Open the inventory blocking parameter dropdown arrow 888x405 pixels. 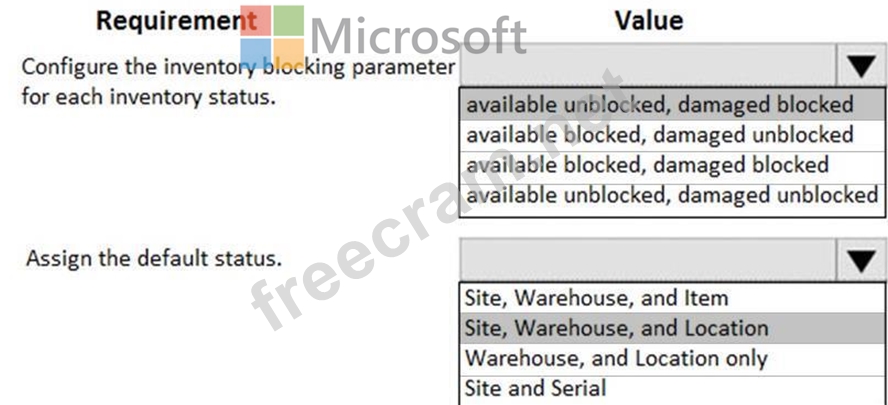860,67
